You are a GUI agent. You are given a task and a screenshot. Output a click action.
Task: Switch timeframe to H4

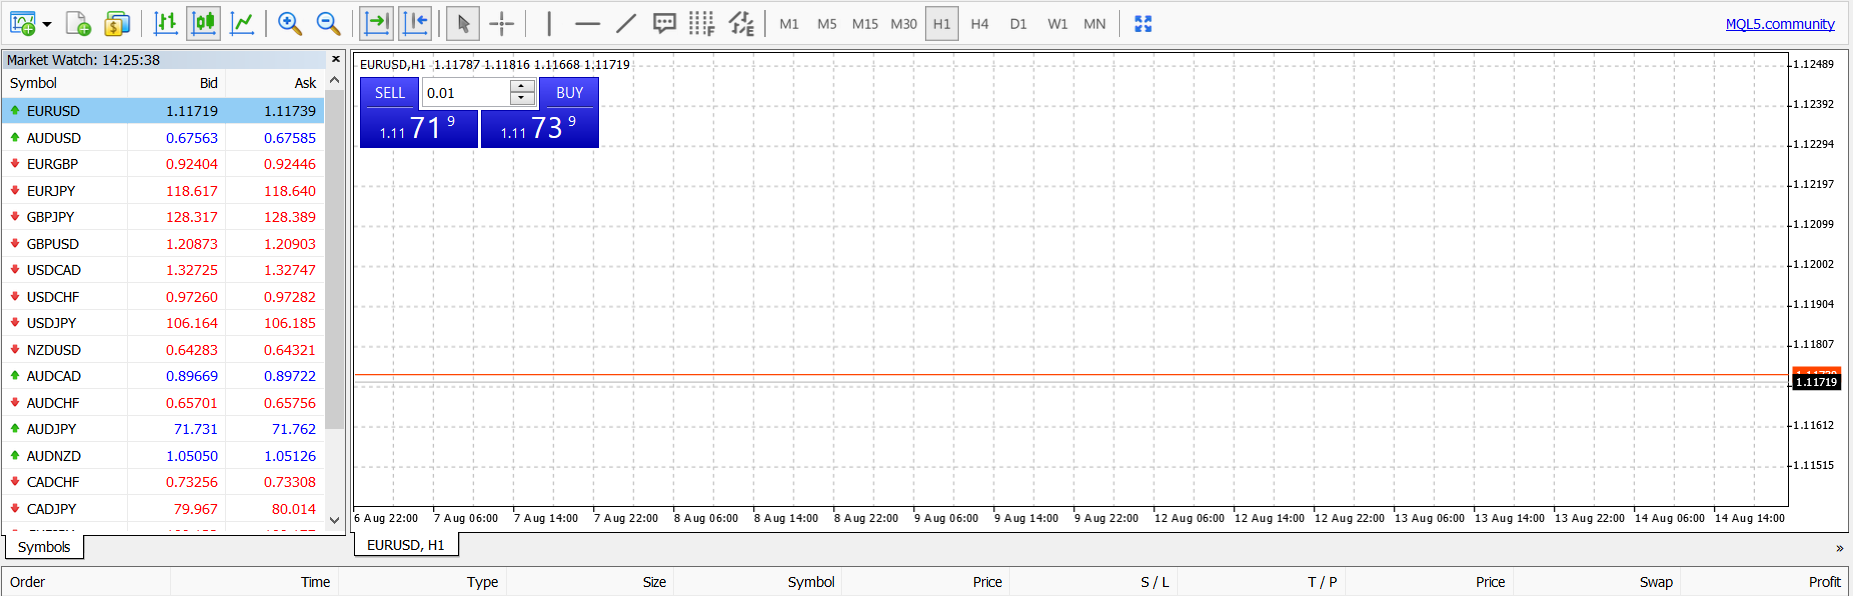point(980,24)
